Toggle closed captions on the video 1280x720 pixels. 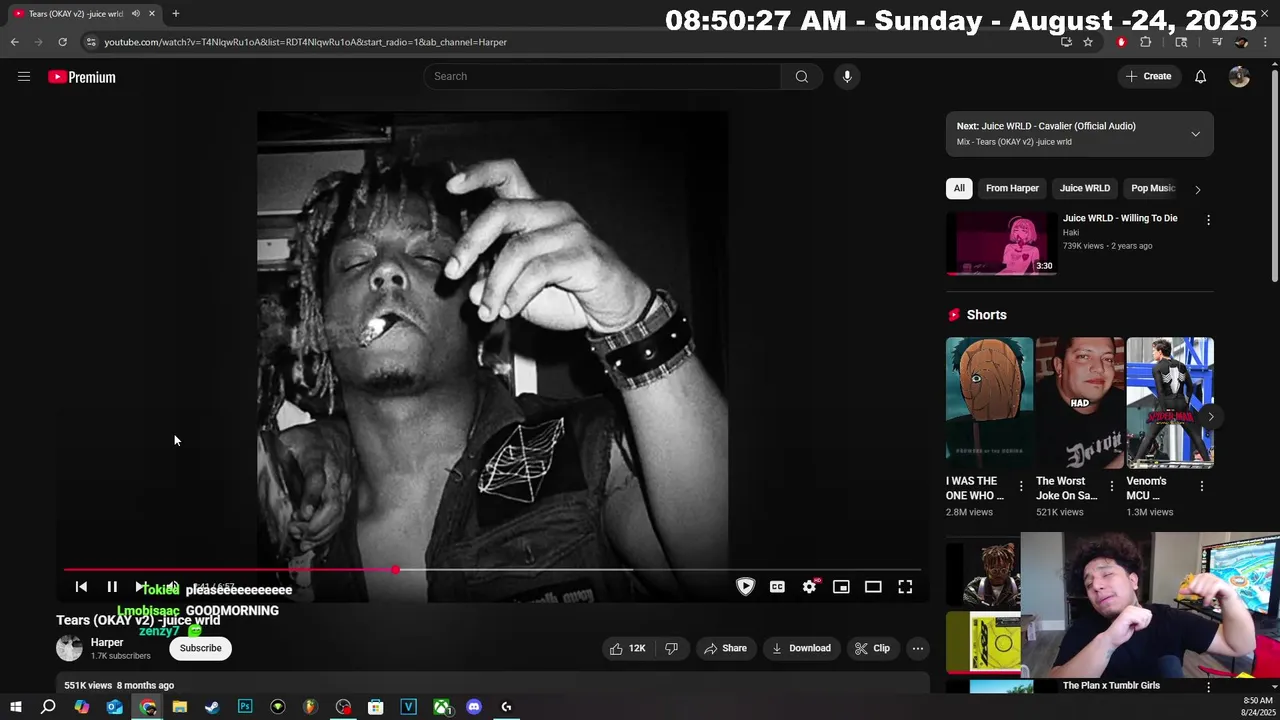tap(777, 587)
